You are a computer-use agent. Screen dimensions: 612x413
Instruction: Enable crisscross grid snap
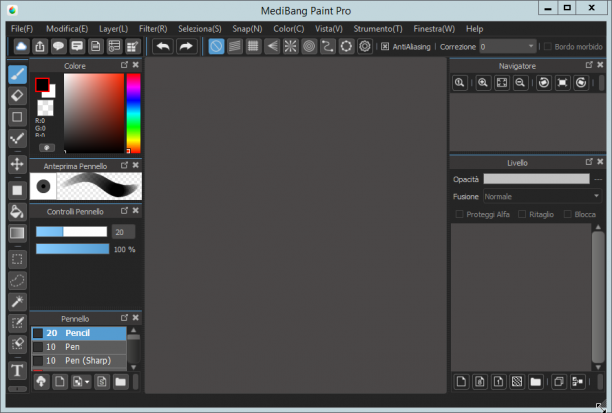tap(253, 46)
